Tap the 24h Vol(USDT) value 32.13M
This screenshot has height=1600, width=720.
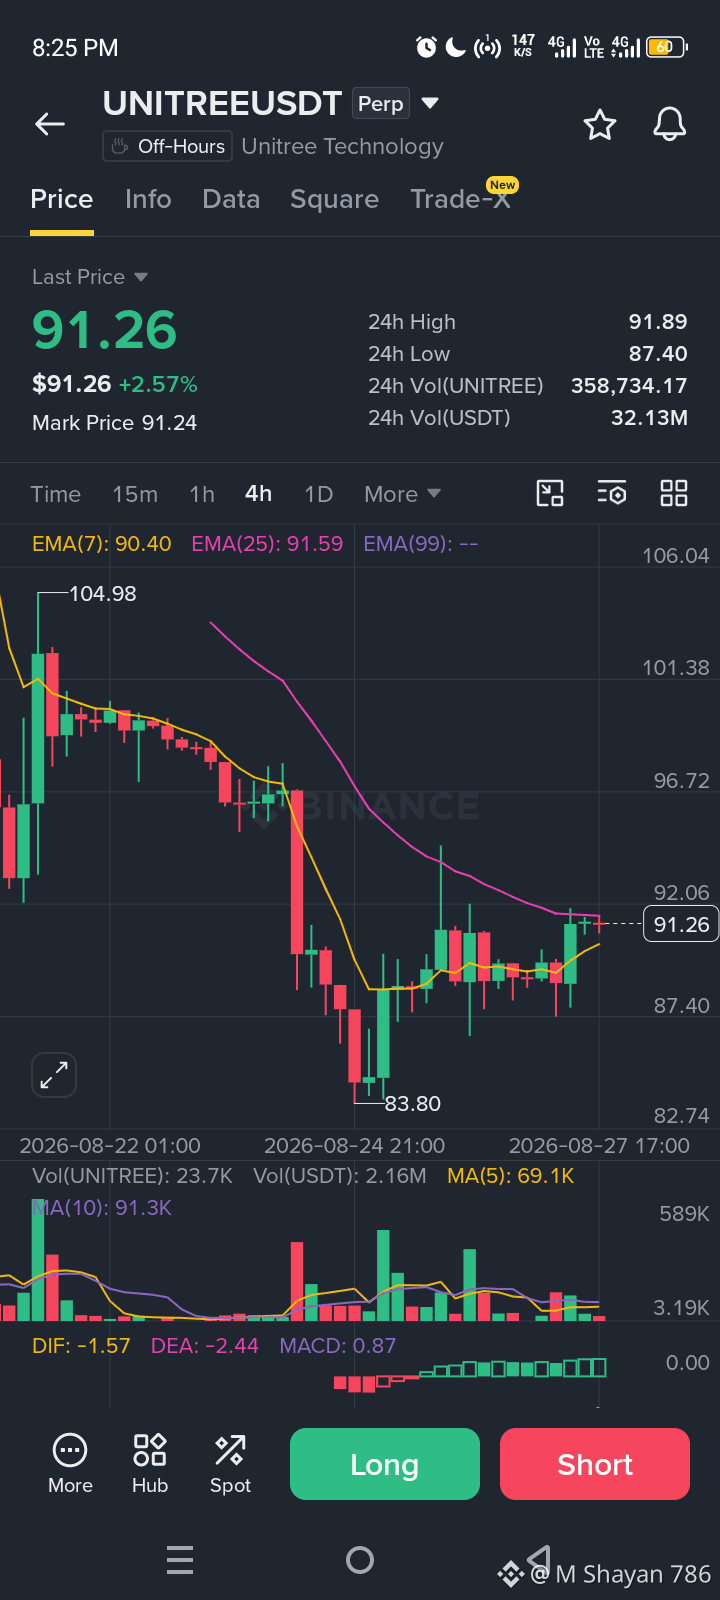pos(649,418)
